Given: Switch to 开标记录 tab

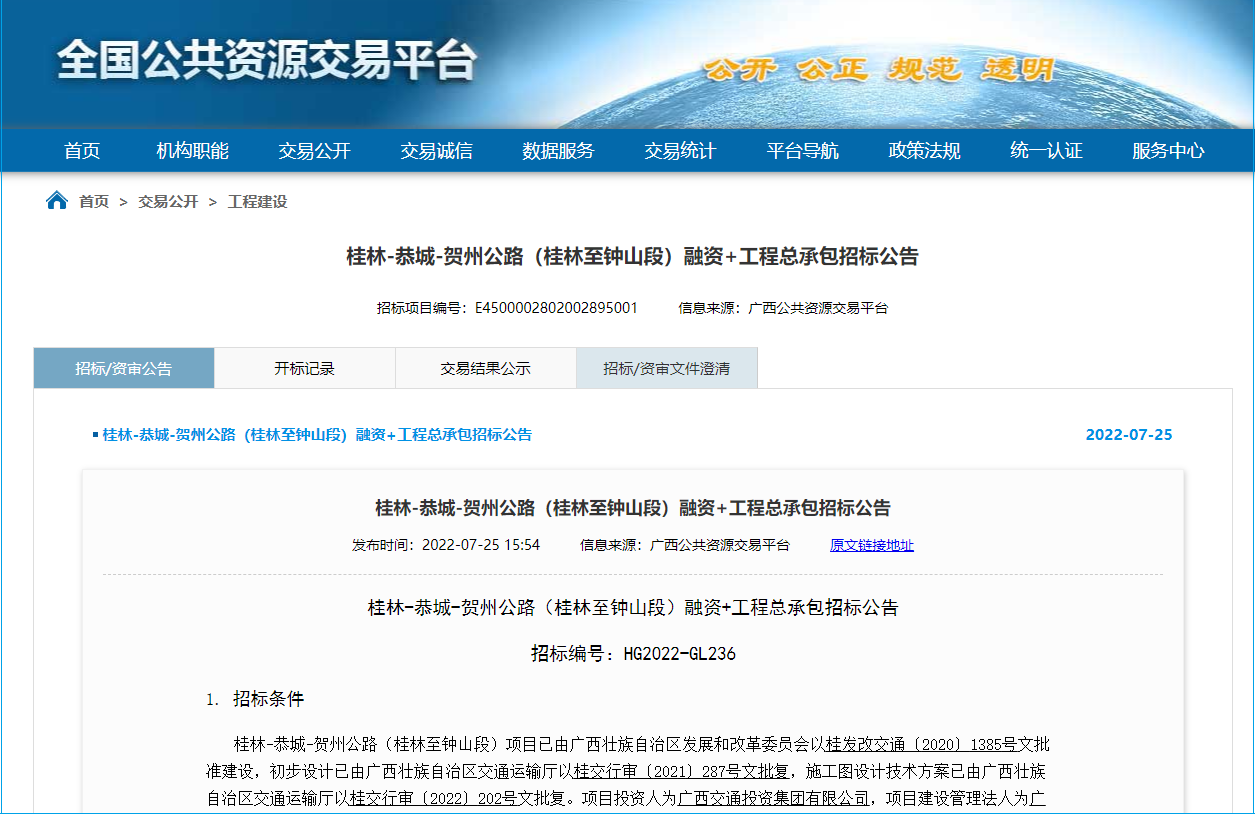Looking at the screenshot, I should click(305, 368).
